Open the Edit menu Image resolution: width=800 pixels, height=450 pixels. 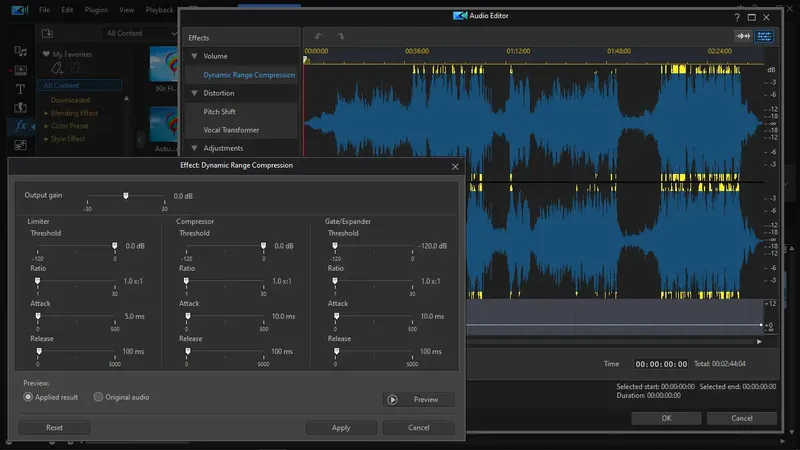[x=67, y=10]
